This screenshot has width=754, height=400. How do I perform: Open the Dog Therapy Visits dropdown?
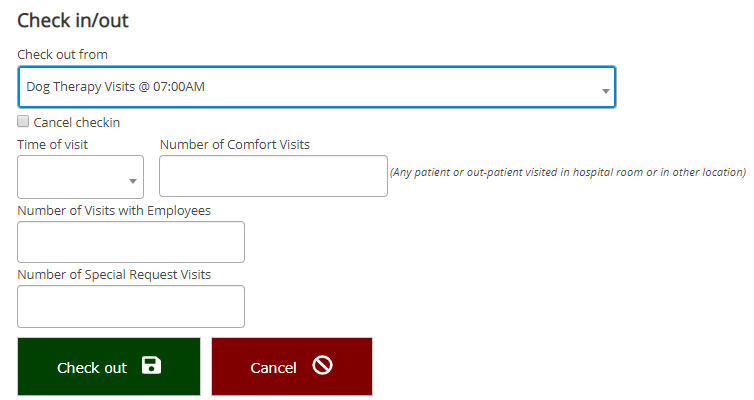point(300,87)
